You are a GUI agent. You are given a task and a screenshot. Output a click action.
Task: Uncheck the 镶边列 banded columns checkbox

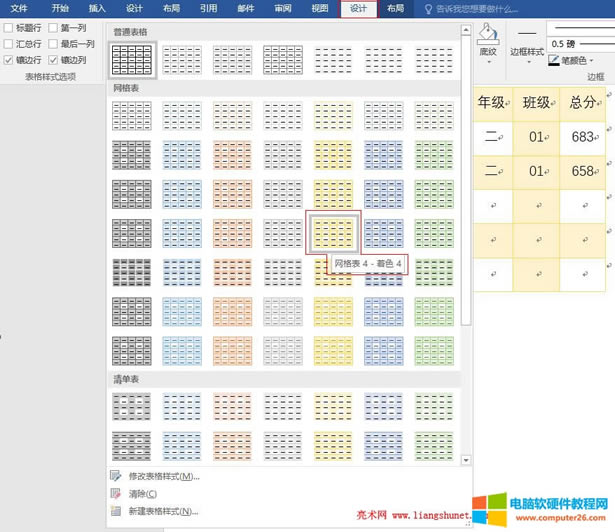pyautogui.click(x=53, y=60)
